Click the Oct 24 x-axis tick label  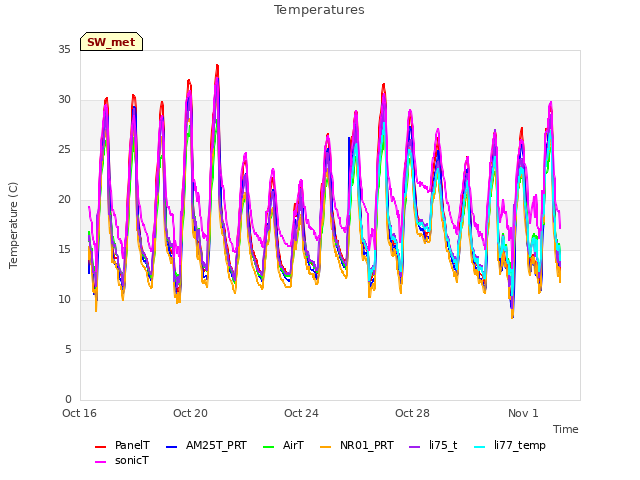tap(301, 413)
